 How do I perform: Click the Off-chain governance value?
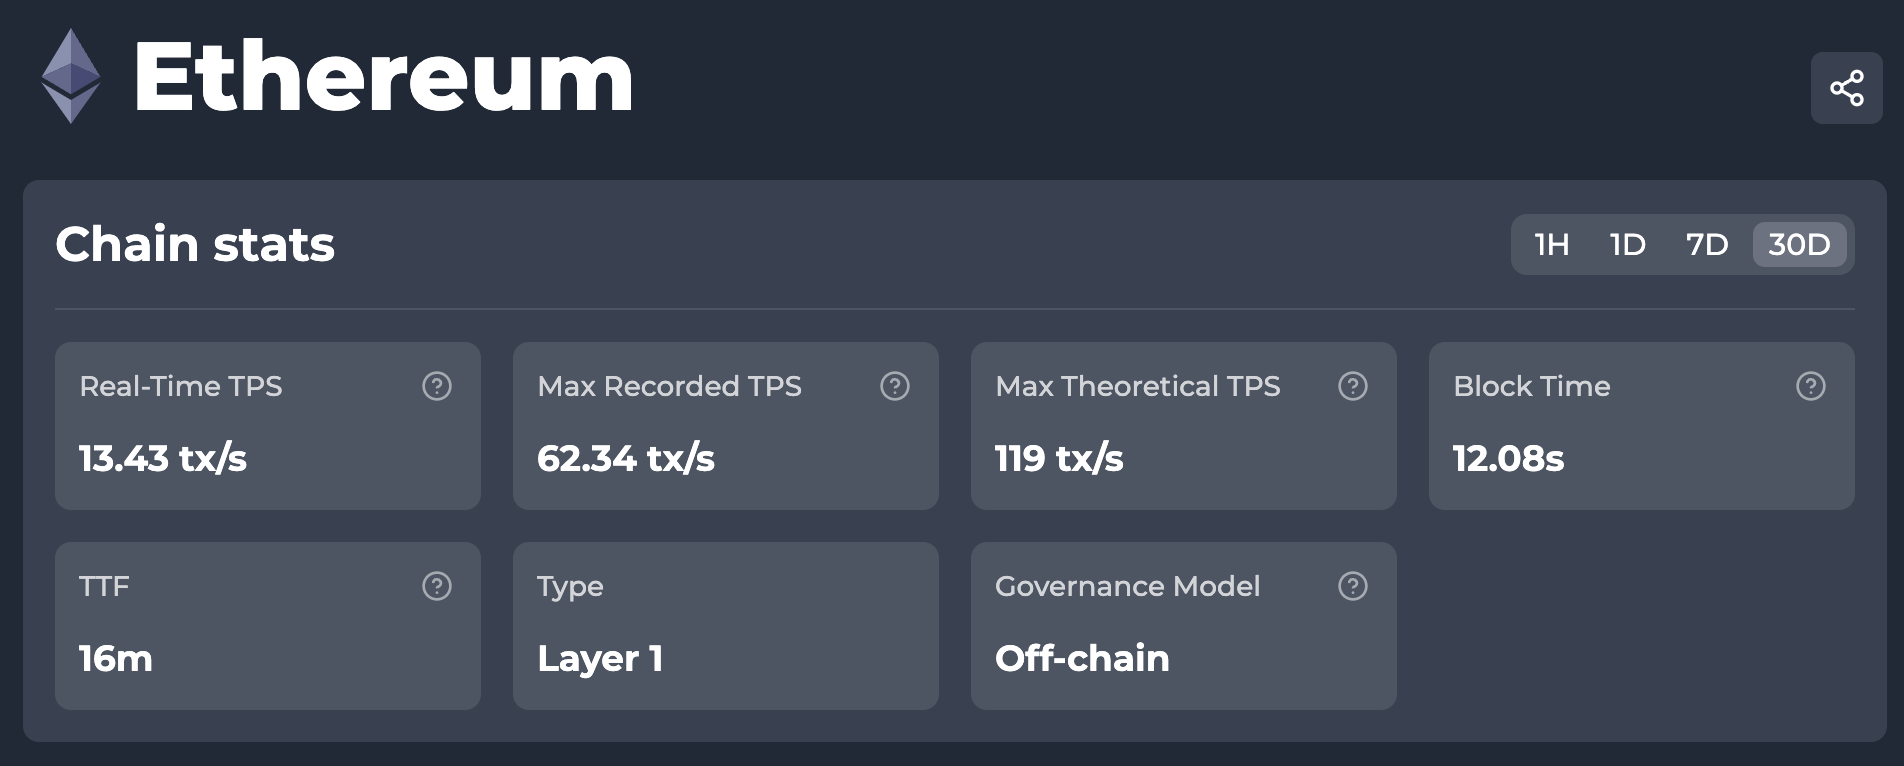1082,658
